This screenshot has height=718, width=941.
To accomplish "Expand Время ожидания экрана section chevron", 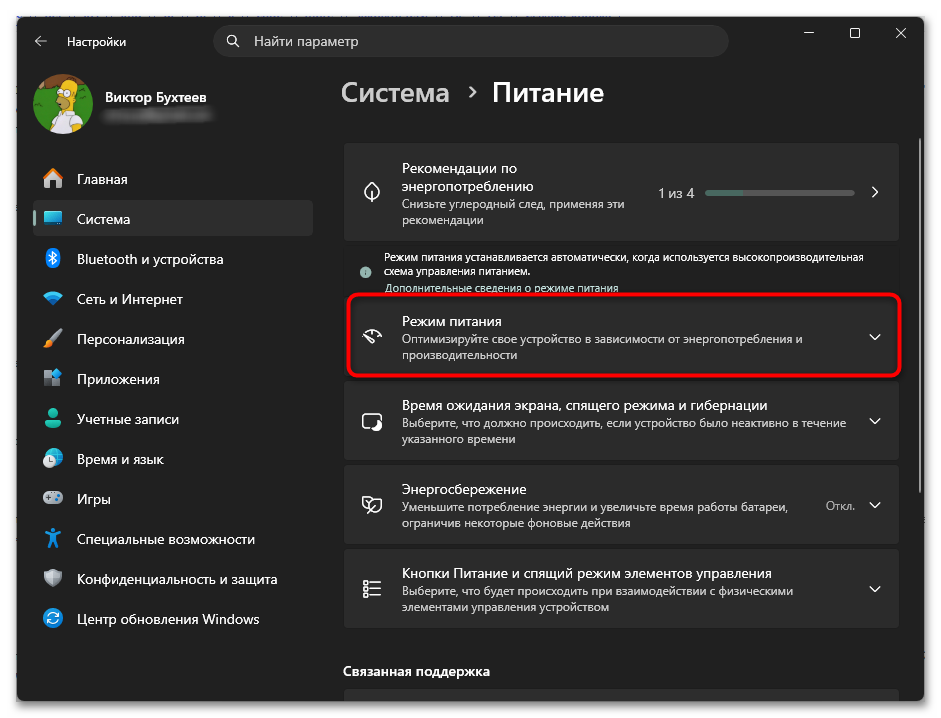I will (x=875, y=421).
